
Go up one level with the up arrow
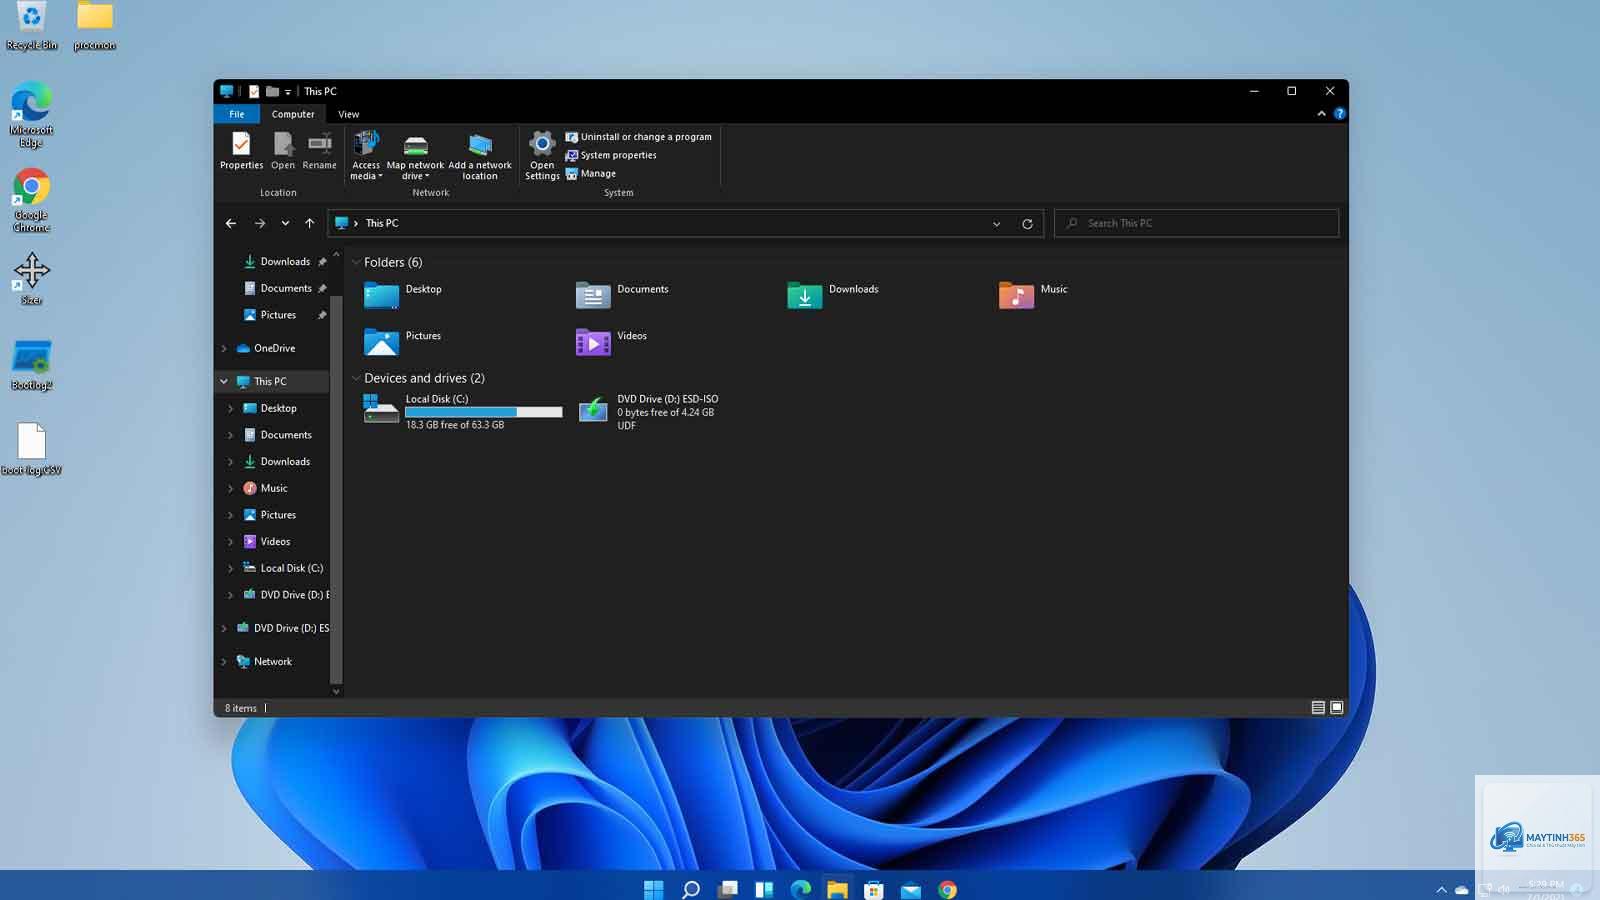[310, 223]
